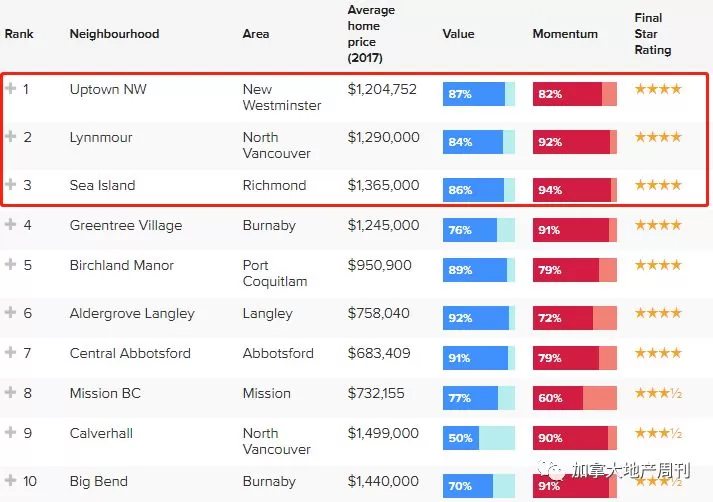
Task: Click the 50% Value bar for Calverhall
Action: click(479, 438)
